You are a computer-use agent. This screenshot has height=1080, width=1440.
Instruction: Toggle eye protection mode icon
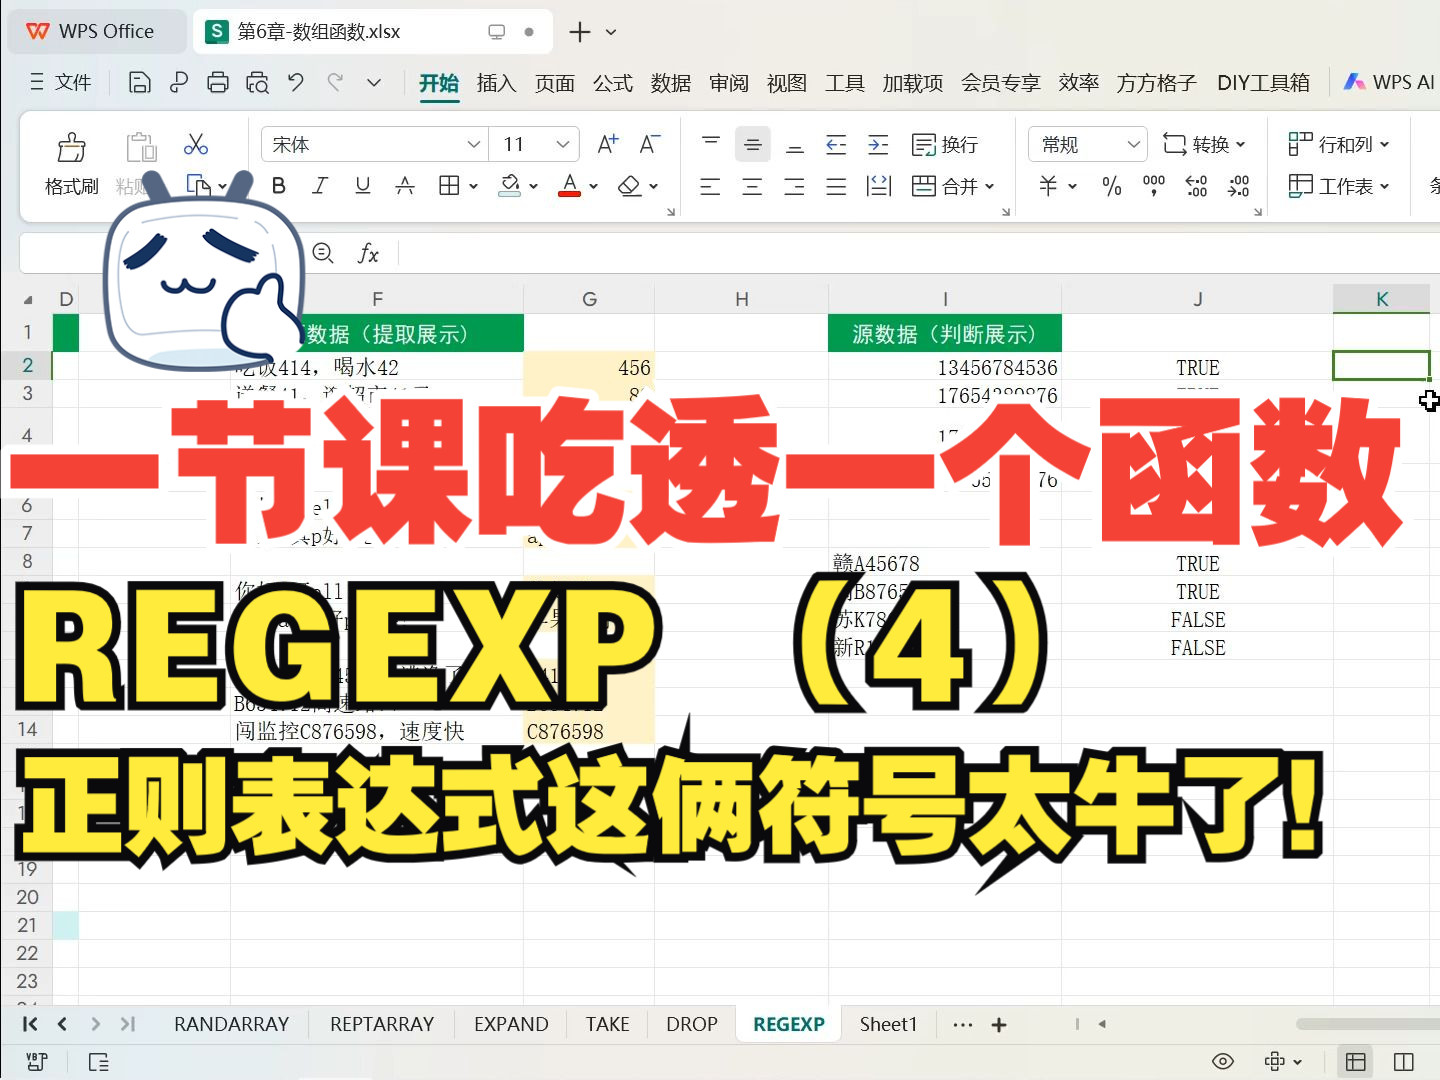[1223, 1061]
